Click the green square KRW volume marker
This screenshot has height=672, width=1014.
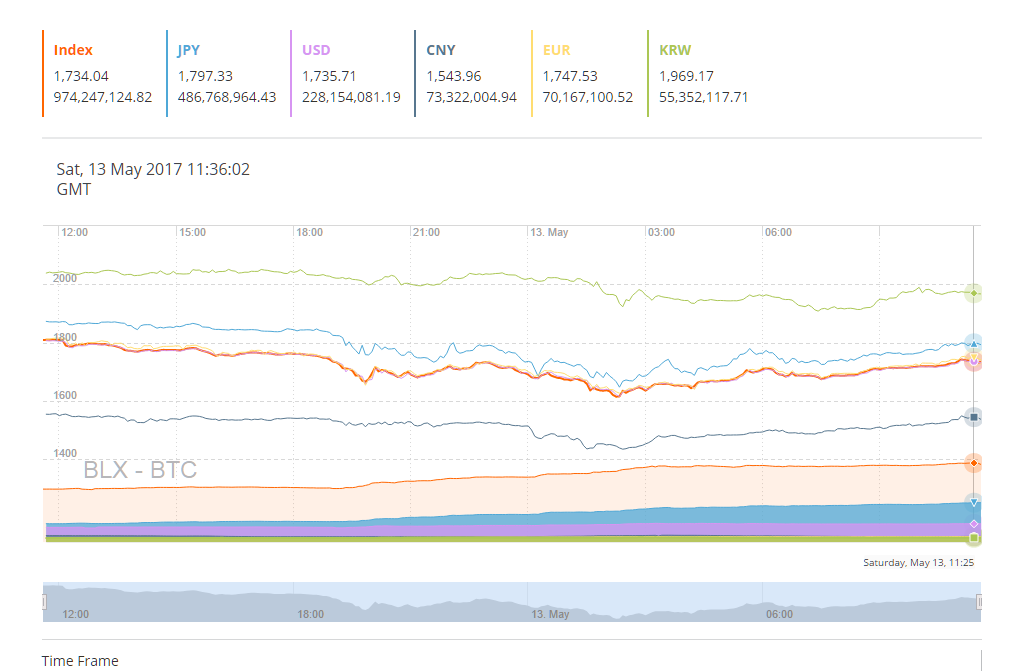click(x=973, y=539)
